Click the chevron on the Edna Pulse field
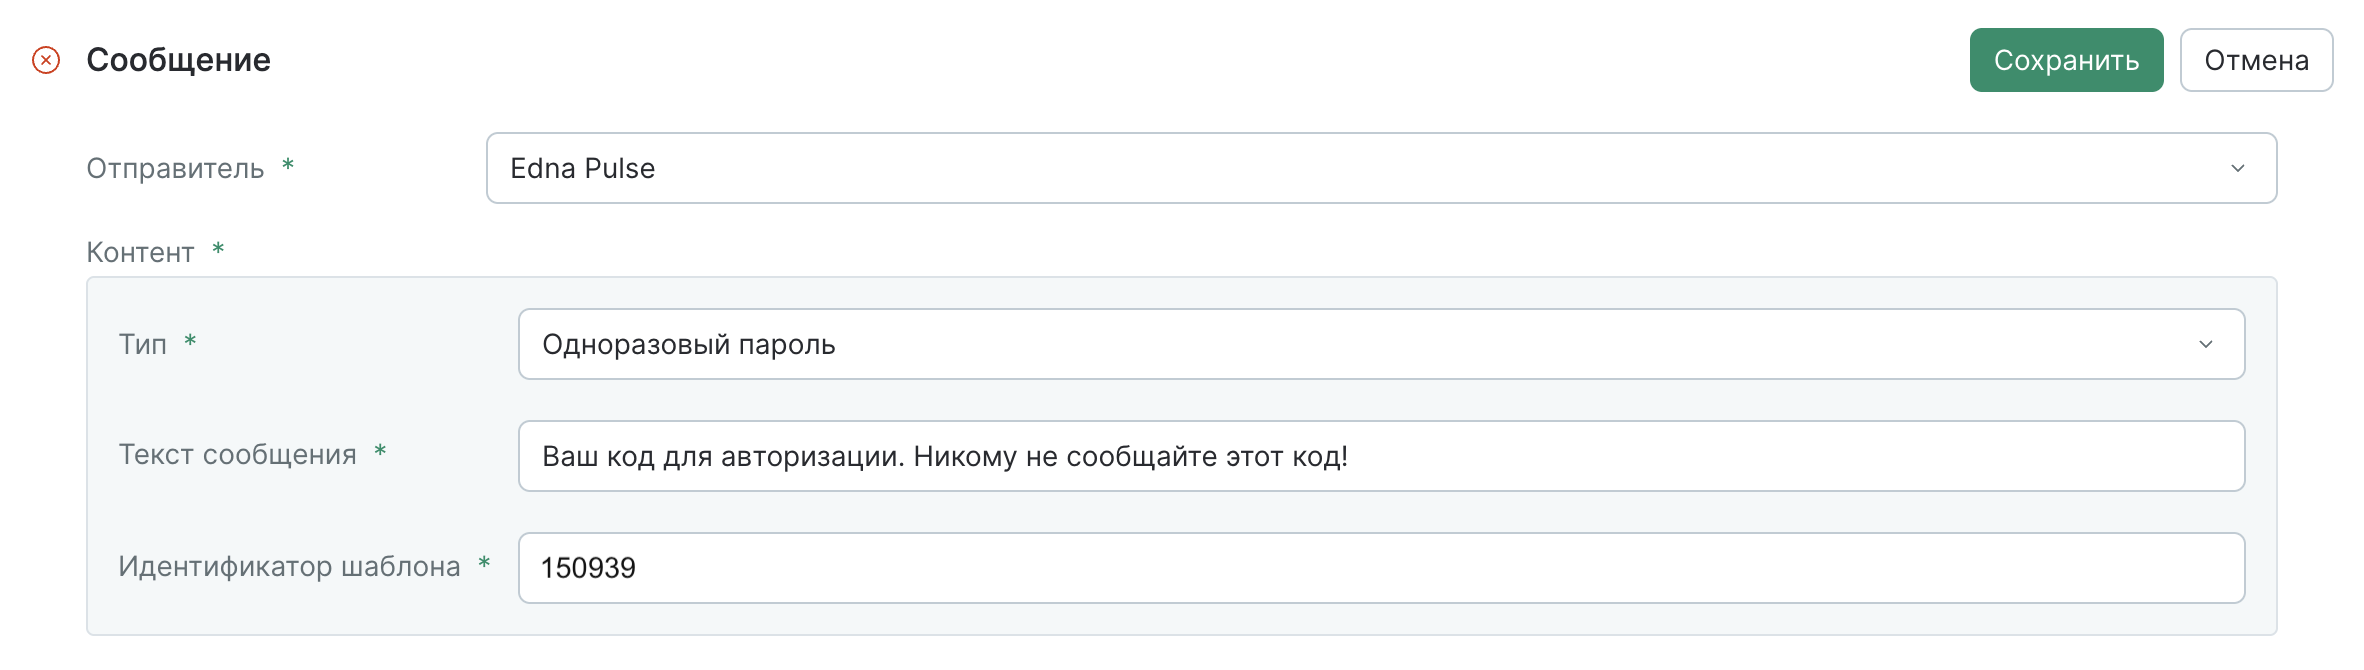The height and width of the screenshot is (670, 2364). coord(2240,168)
